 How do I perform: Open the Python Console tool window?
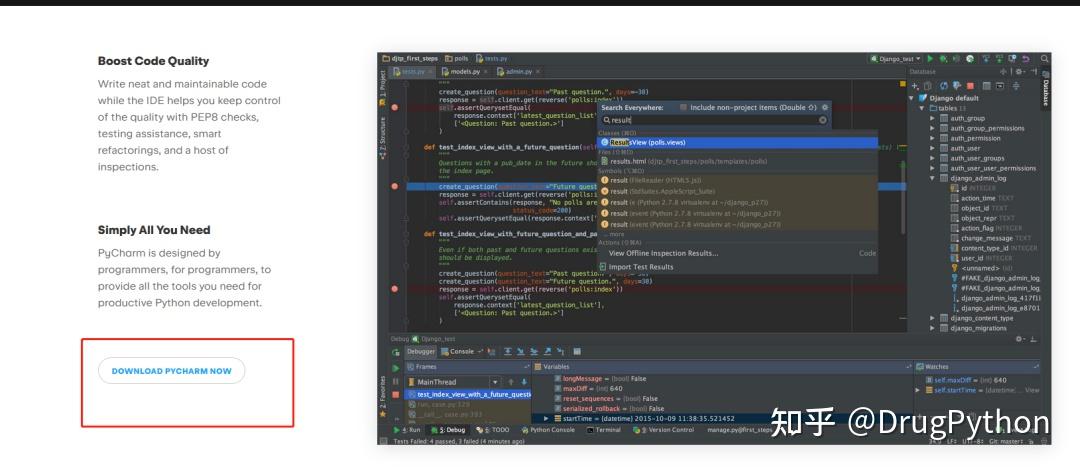[548, 430]
